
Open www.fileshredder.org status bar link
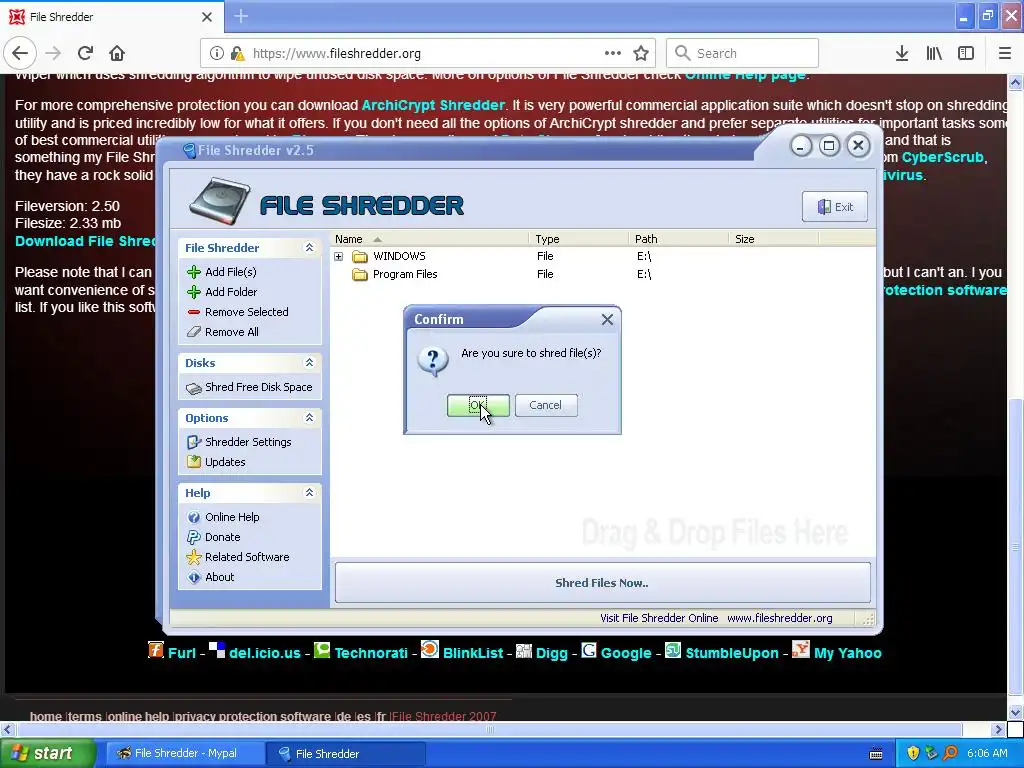point(780,618)
